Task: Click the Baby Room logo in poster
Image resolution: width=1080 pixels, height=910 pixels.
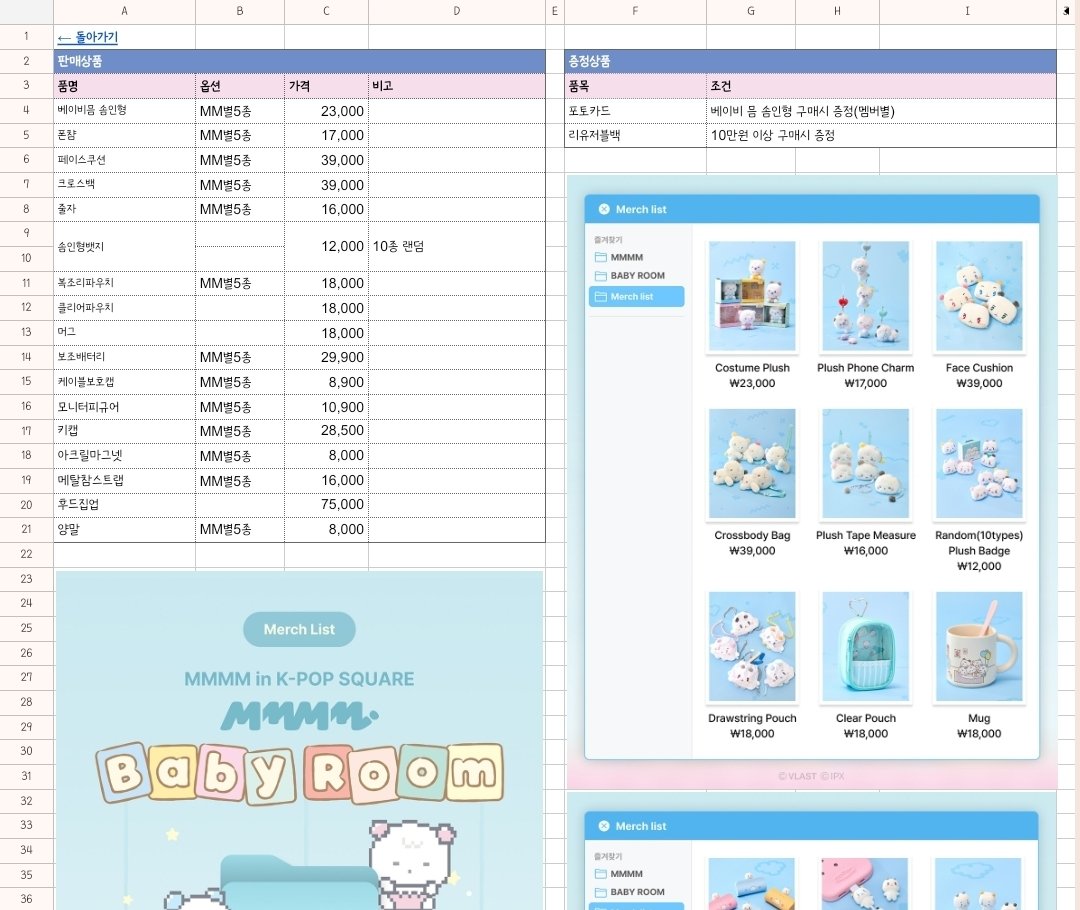Action: coord(300,774)
